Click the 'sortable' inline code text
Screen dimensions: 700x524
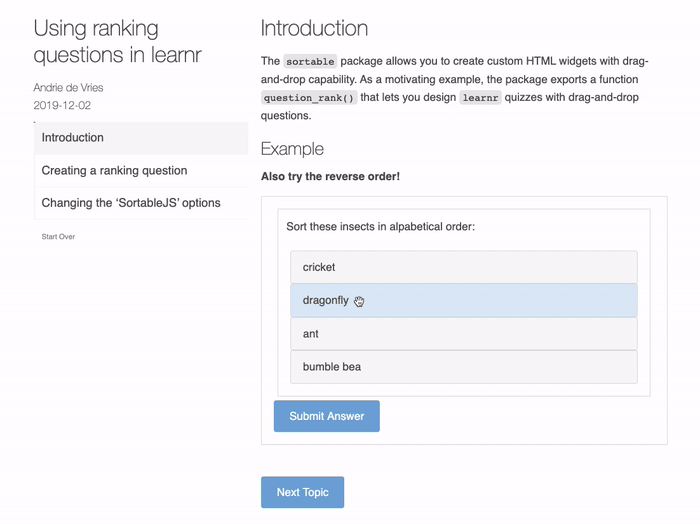(310, 61)
